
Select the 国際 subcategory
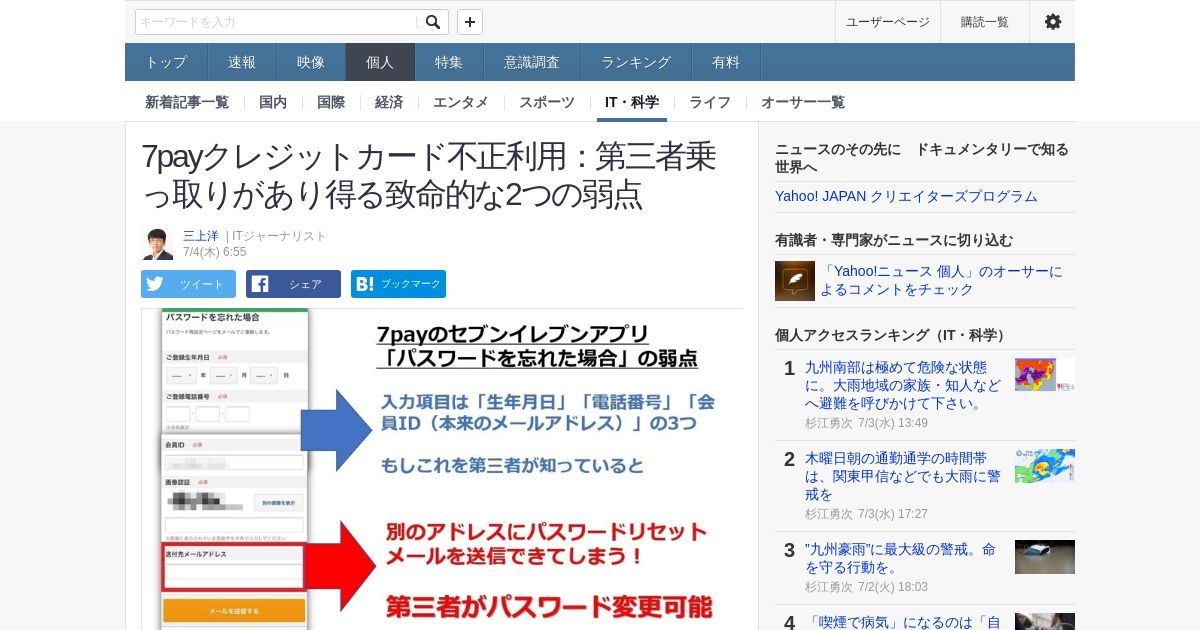[331, 102]
